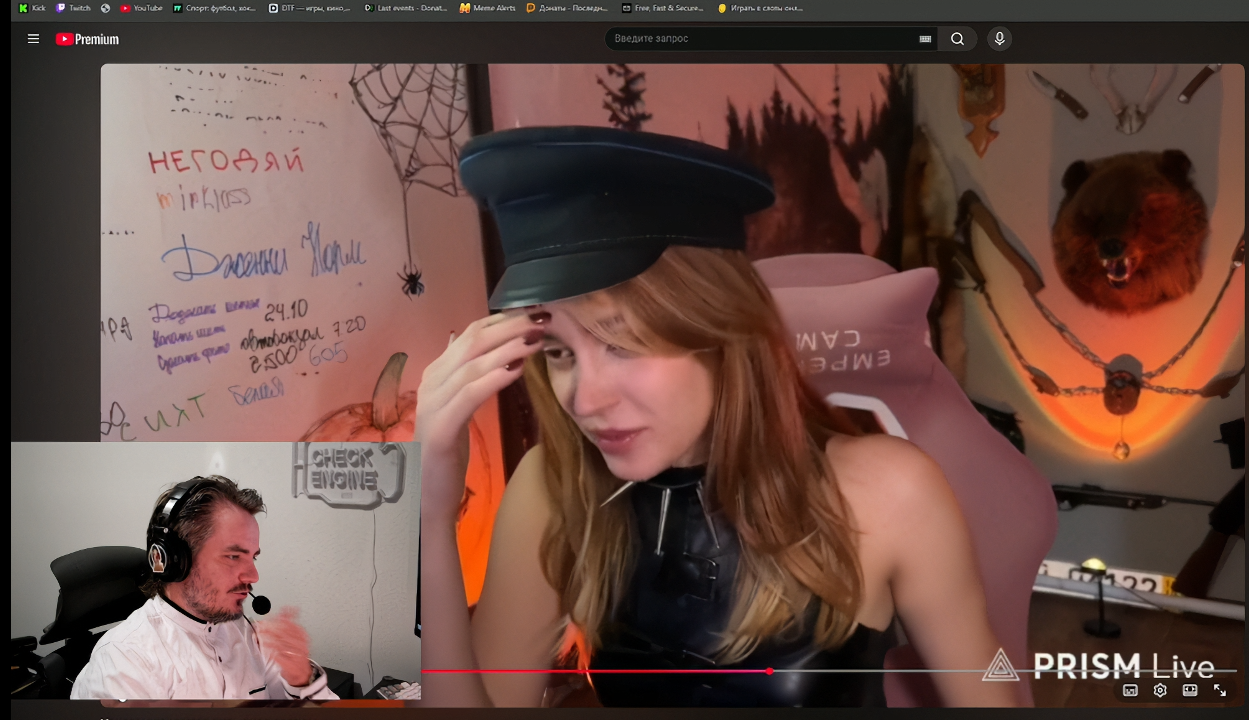Open the 'Играть в слоты онл...' bookmark
Image resolution: width=1249 pixels, height=720 pixels.
[x=760, y=8]
